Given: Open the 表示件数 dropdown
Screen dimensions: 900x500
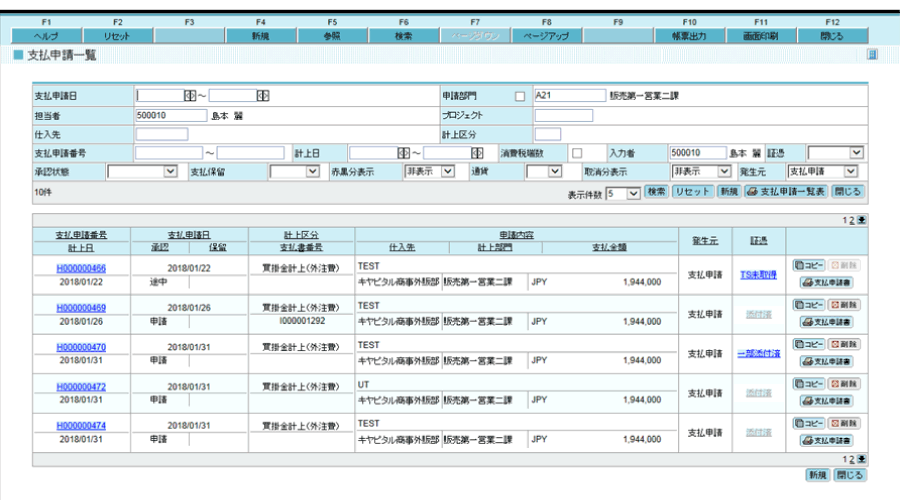Looking at the screenshot, I should [x=623, y=193].
